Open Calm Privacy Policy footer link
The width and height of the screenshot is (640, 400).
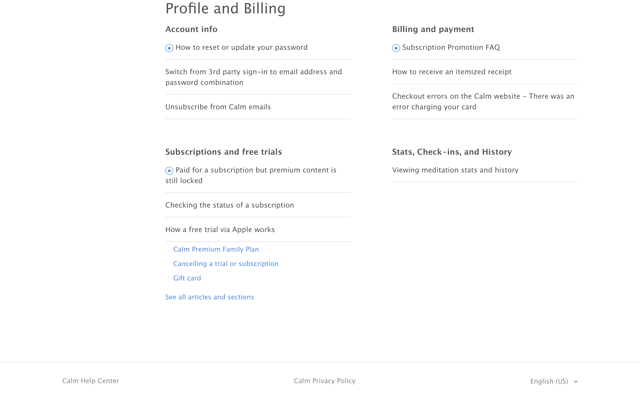324,381
